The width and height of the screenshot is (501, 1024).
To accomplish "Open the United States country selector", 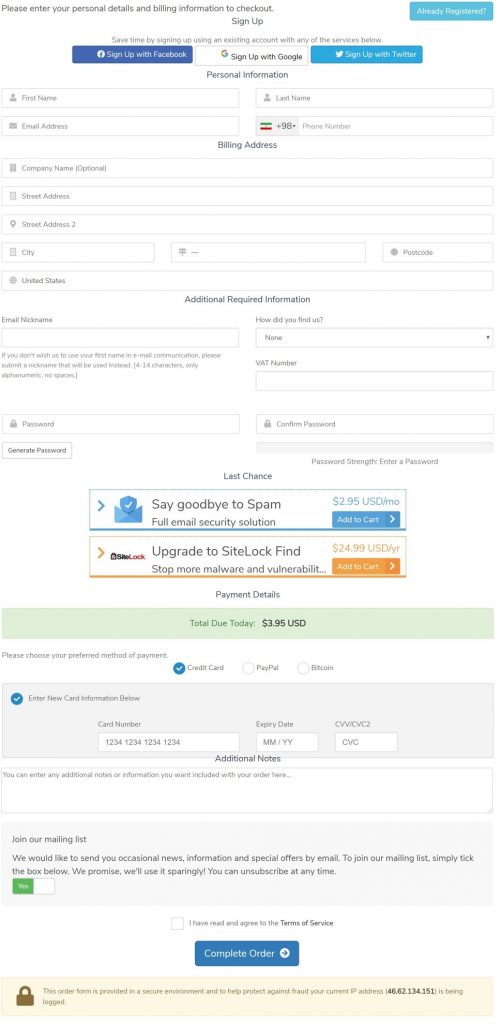I will tap(247, 281).
